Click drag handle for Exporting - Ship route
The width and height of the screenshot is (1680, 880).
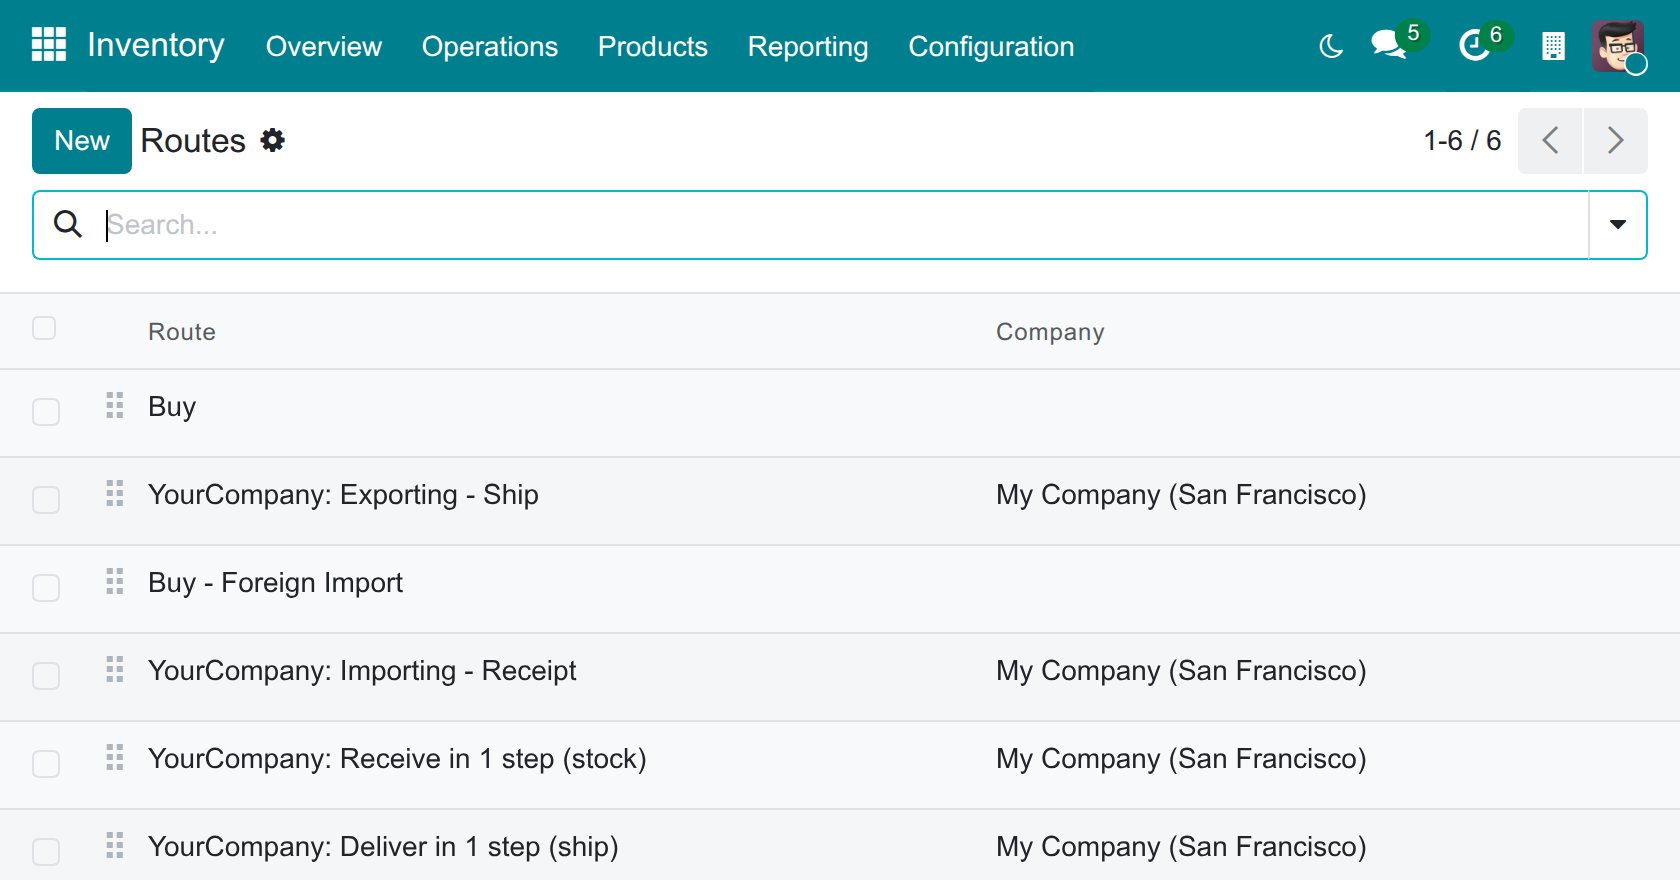pos(115,493)
